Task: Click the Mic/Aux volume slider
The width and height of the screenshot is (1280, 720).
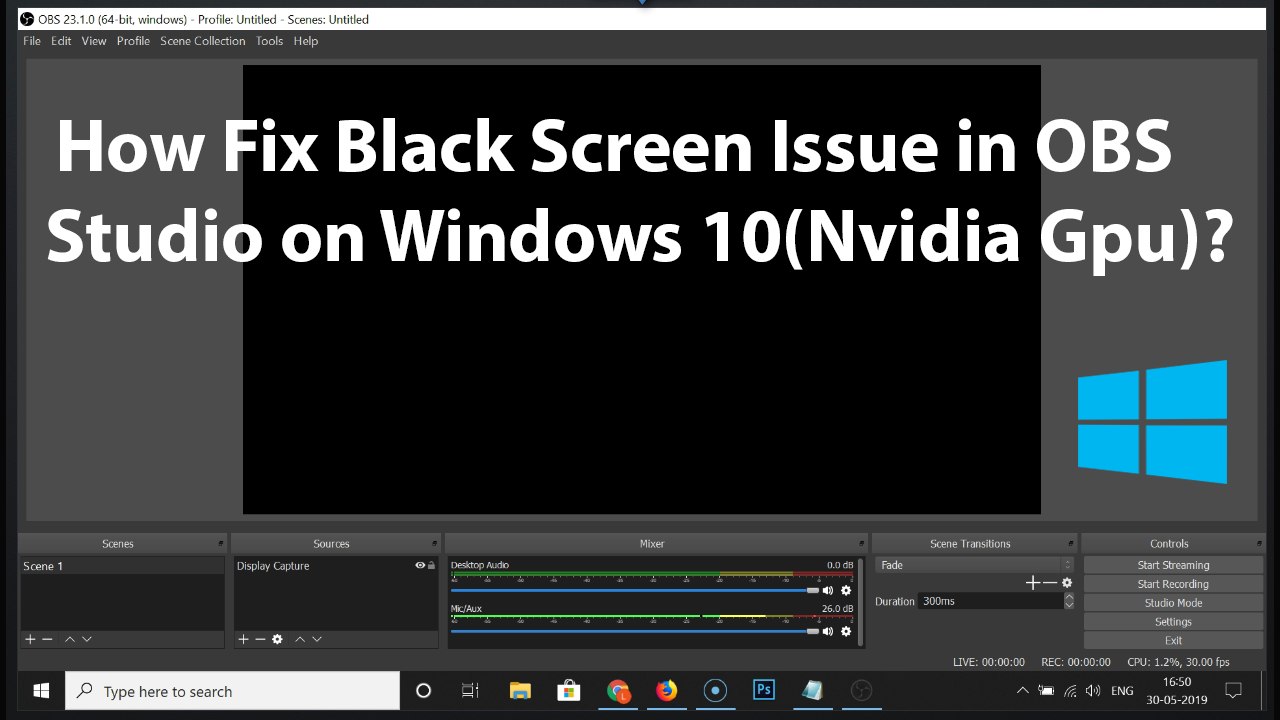Action: point(635,631)
